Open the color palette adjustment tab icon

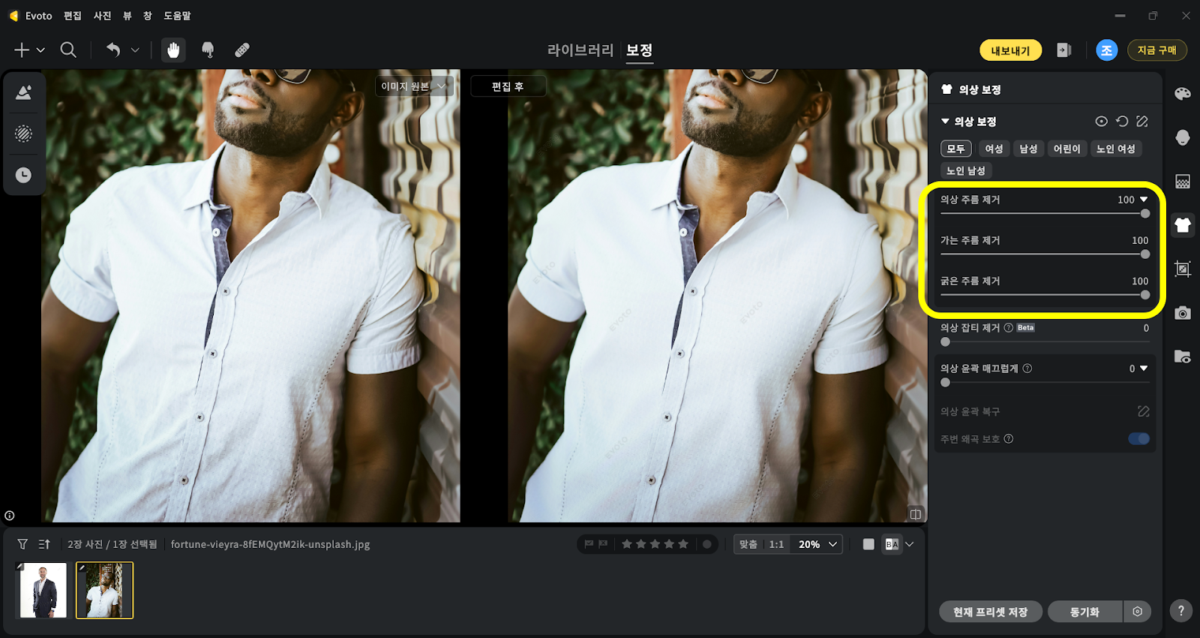[1182, 93]
